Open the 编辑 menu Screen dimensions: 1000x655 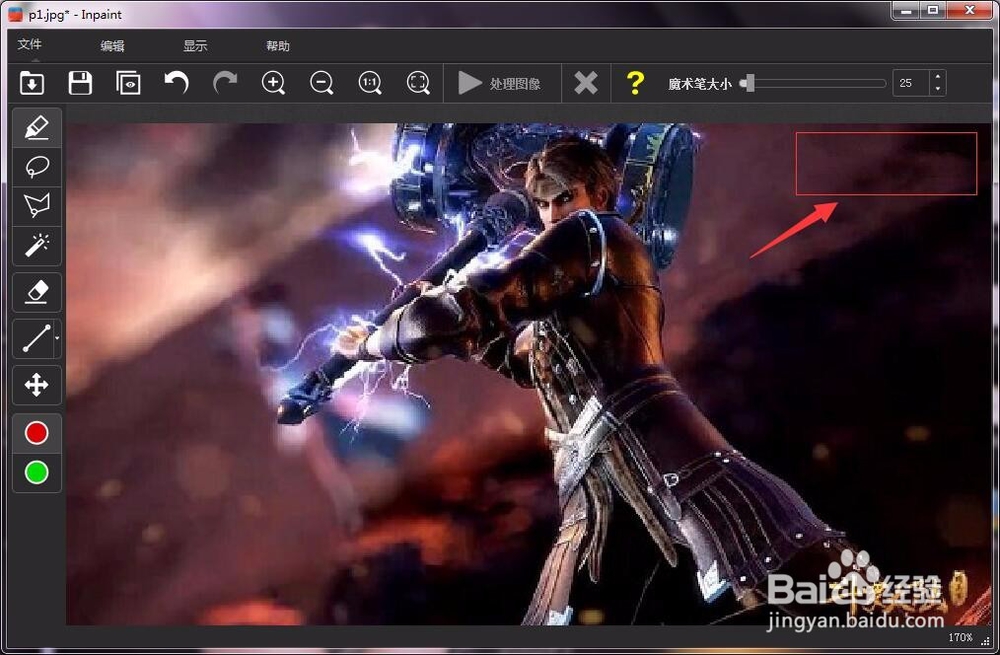tap(112, 46)
